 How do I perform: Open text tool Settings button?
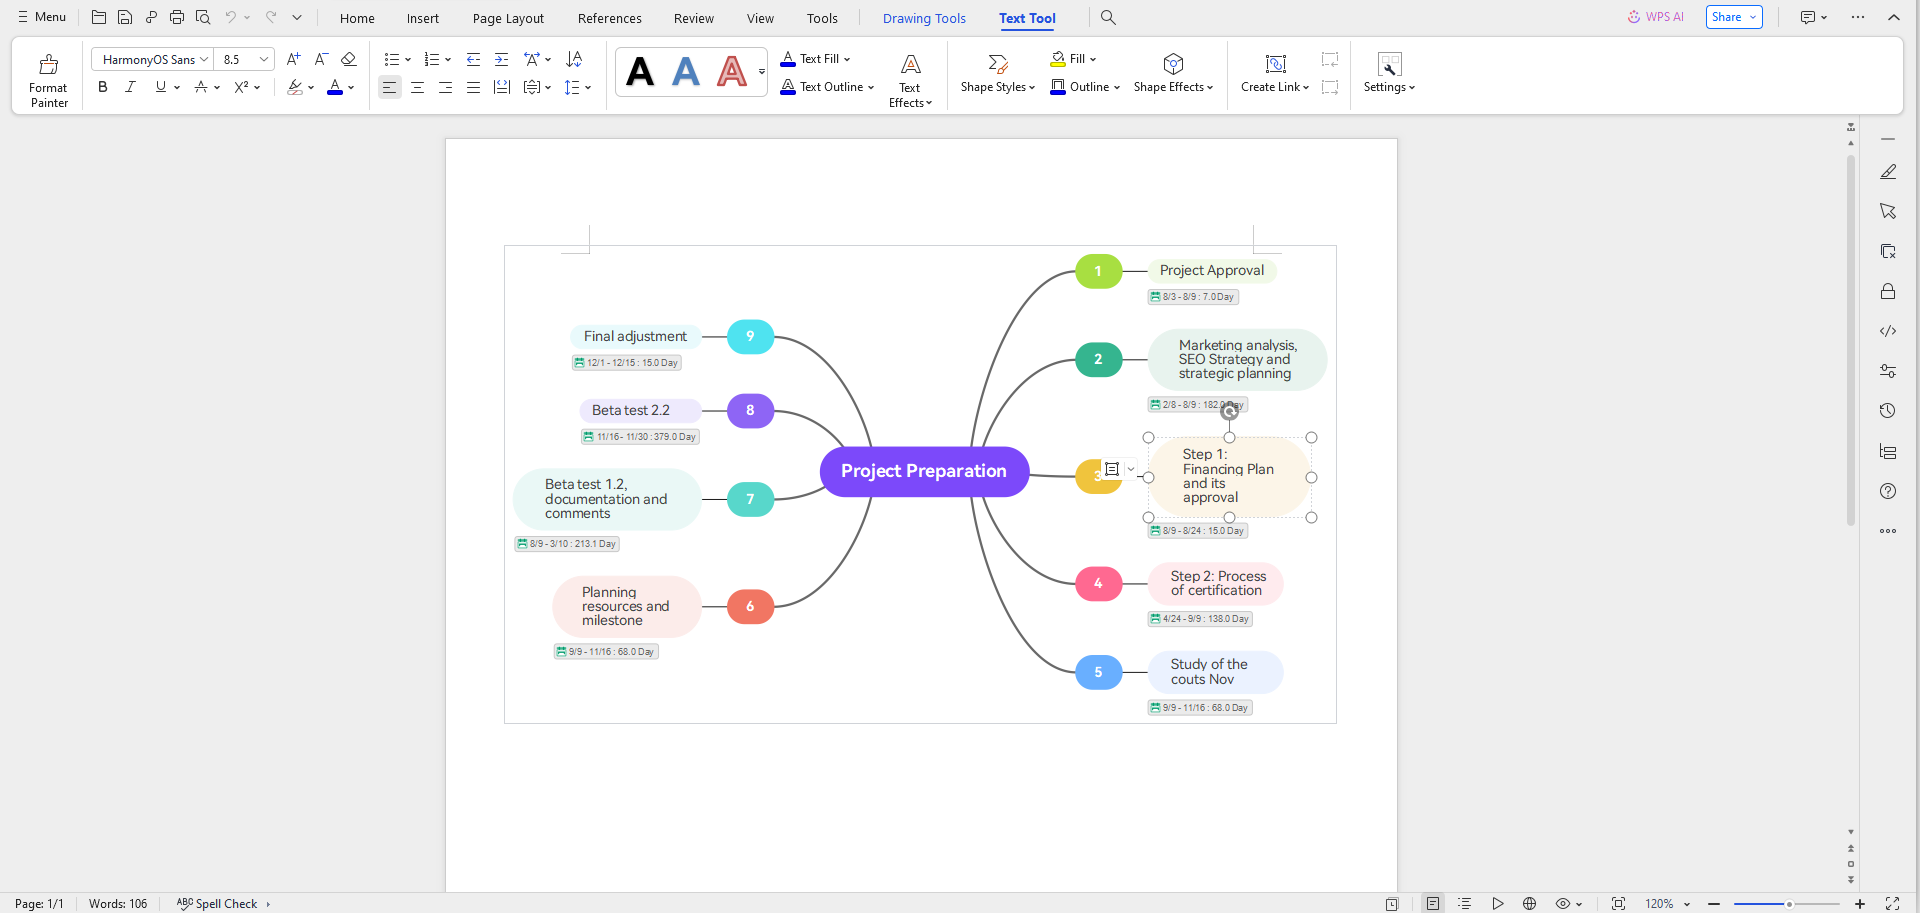click(x=1389, y=74)
